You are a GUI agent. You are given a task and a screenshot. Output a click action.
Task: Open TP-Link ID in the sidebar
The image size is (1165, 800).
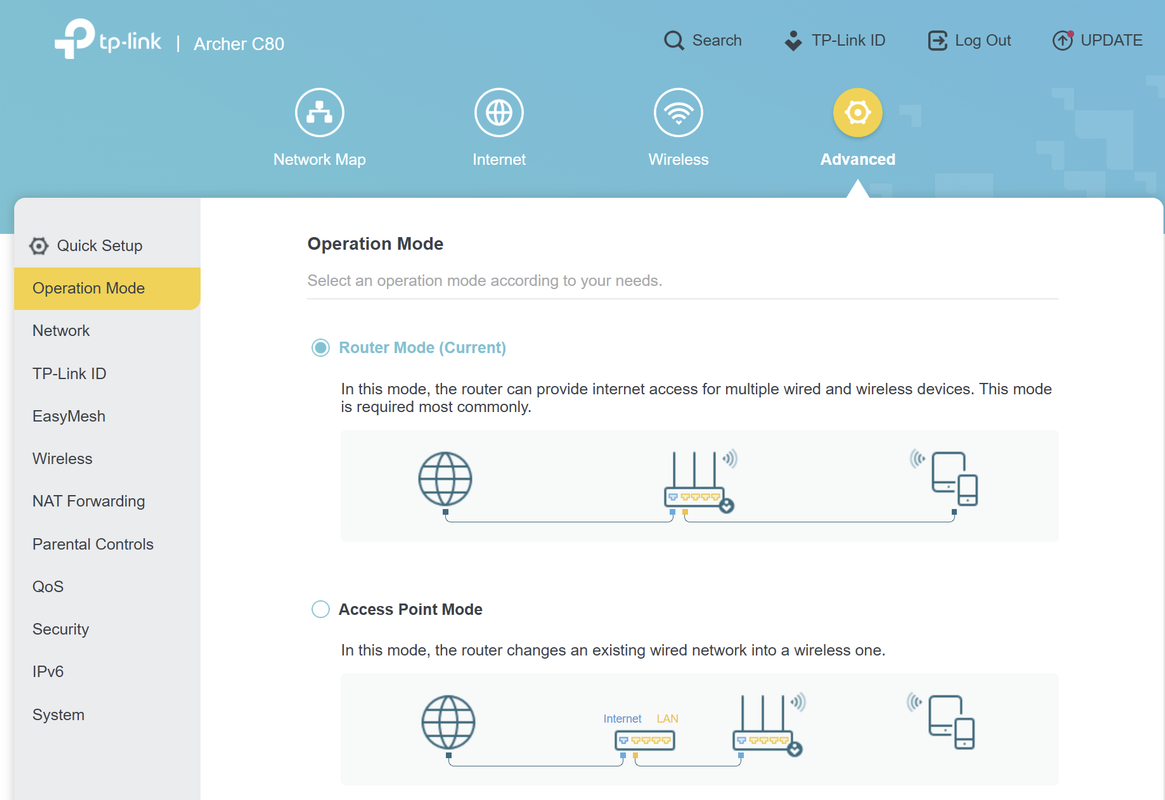(x=107, y=374)
